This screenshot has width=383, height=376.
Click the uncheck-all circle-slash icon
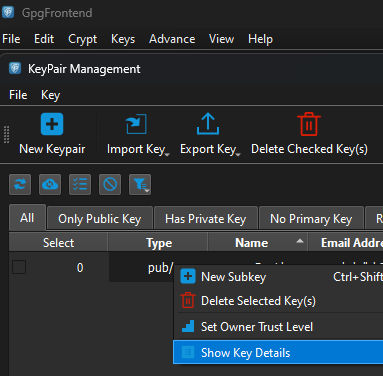point(110,184)
